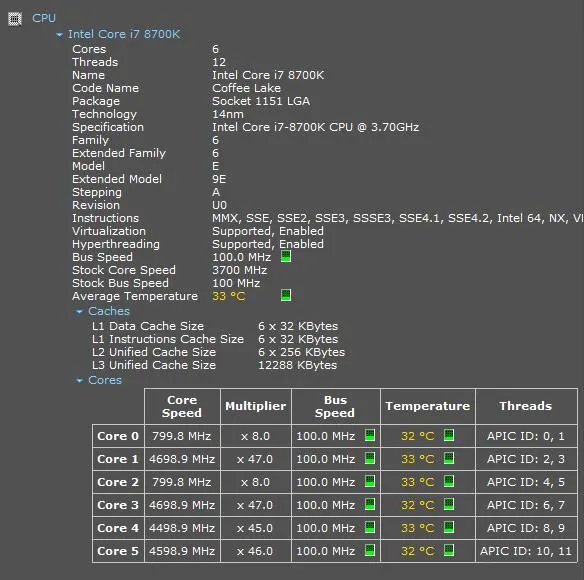
Task: Collapse the Intel Core i7 8700K node
Action: tap(59, 35)
